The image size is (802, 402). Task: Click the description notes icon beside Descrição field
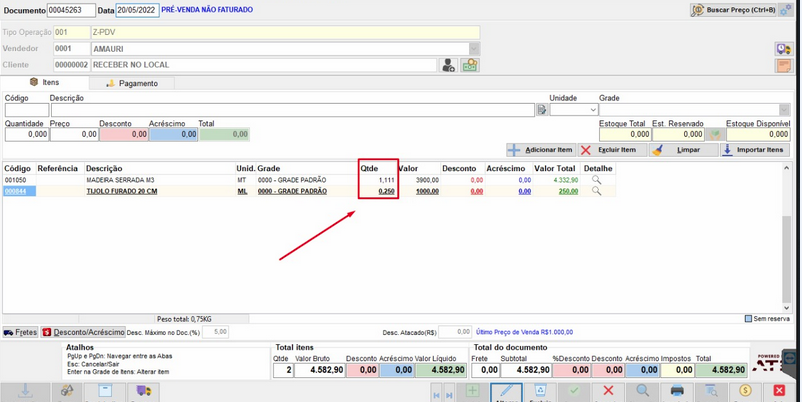click(542, 109)
